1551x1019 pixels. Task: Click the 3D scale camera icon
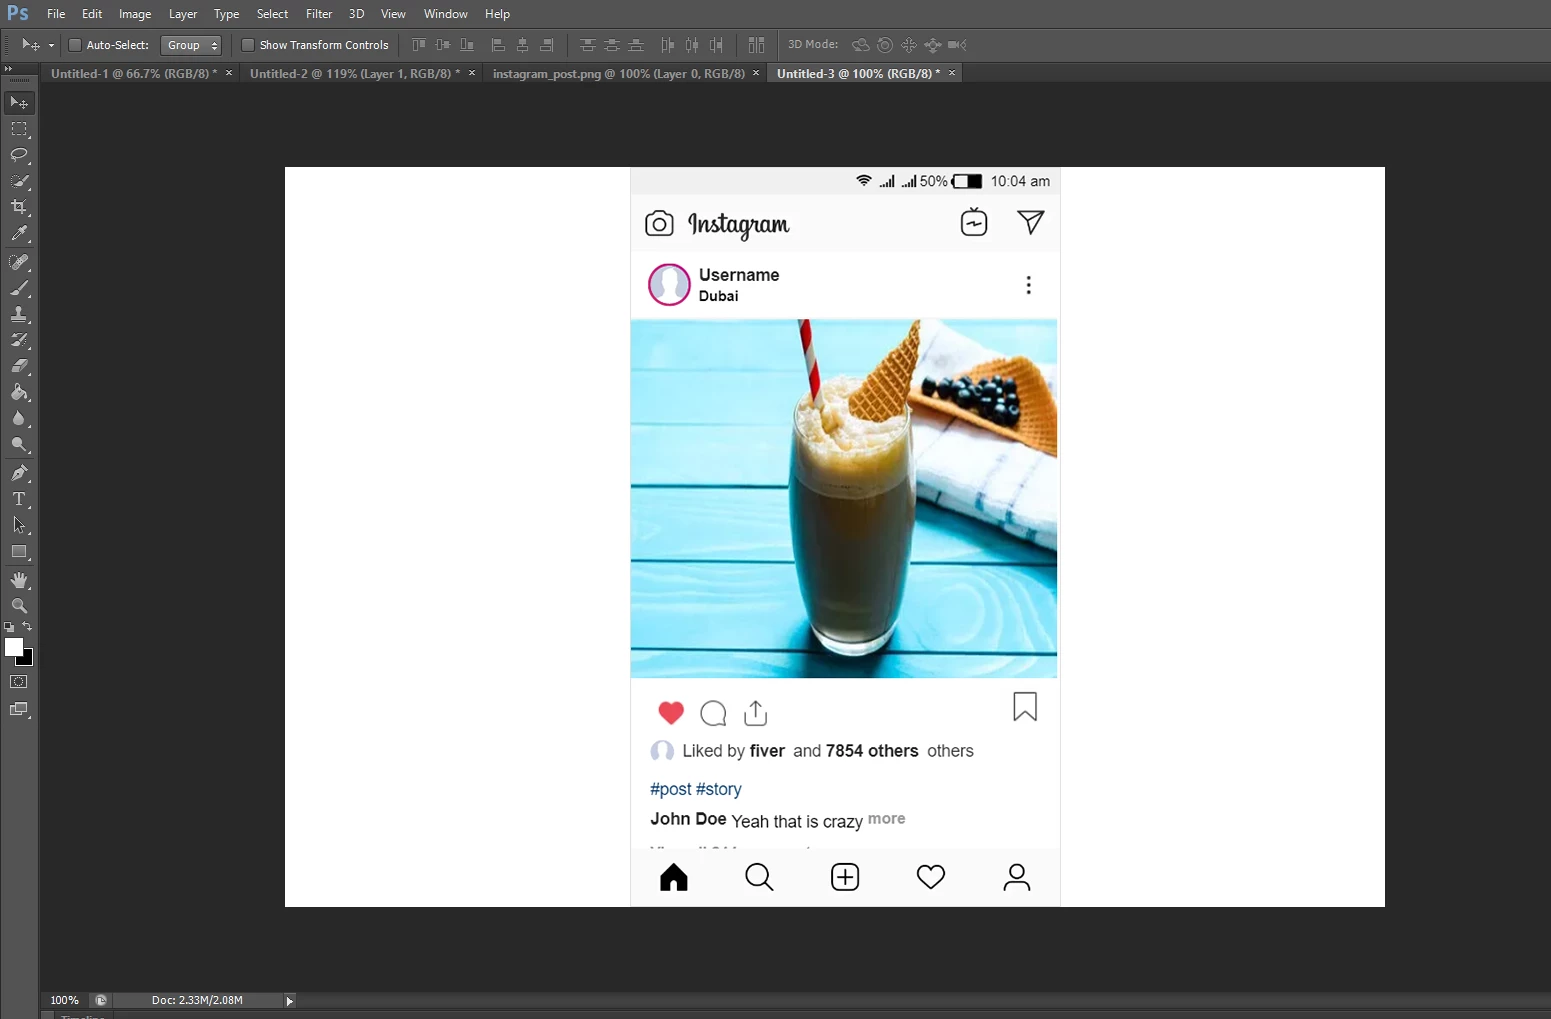957,45
